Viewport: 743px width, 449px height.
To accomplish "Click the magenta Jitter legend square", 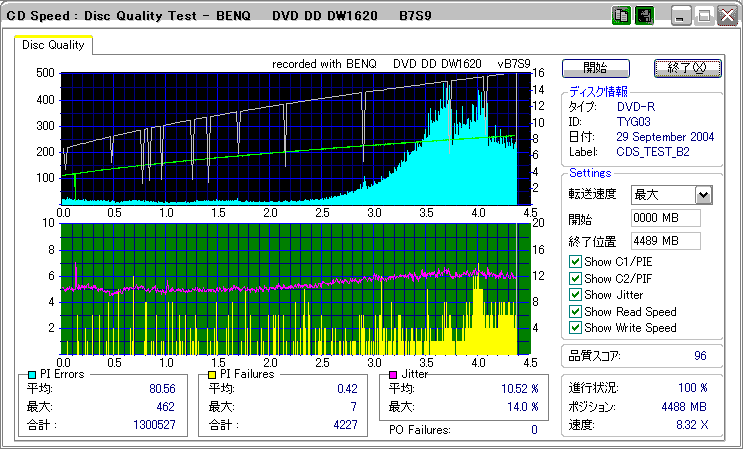I will point(393,374).
